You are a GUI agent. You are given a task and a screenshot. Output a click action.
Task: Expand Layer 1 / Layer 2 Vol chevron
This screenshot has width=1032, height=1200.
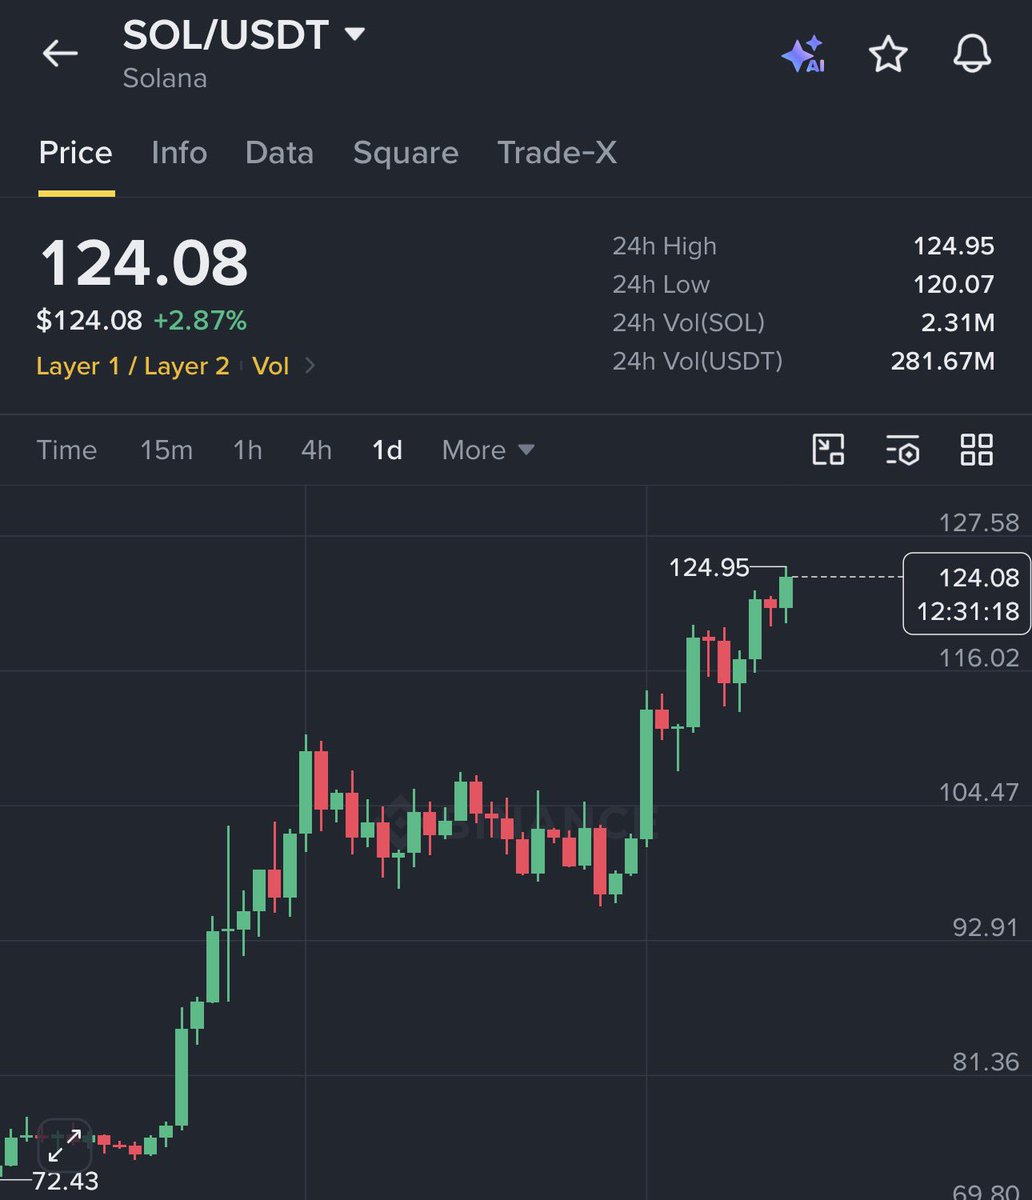tap(310, 366)
